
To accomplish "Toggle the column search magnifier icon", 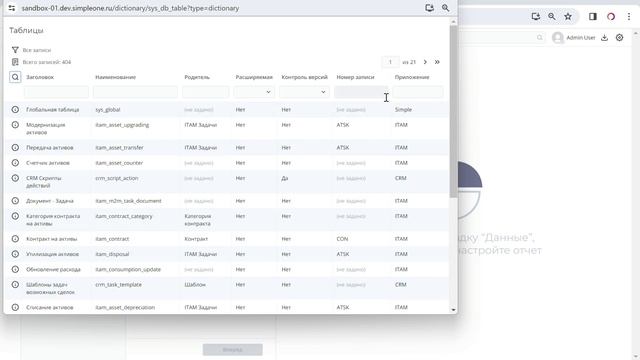I will click(x=15, y=77).
